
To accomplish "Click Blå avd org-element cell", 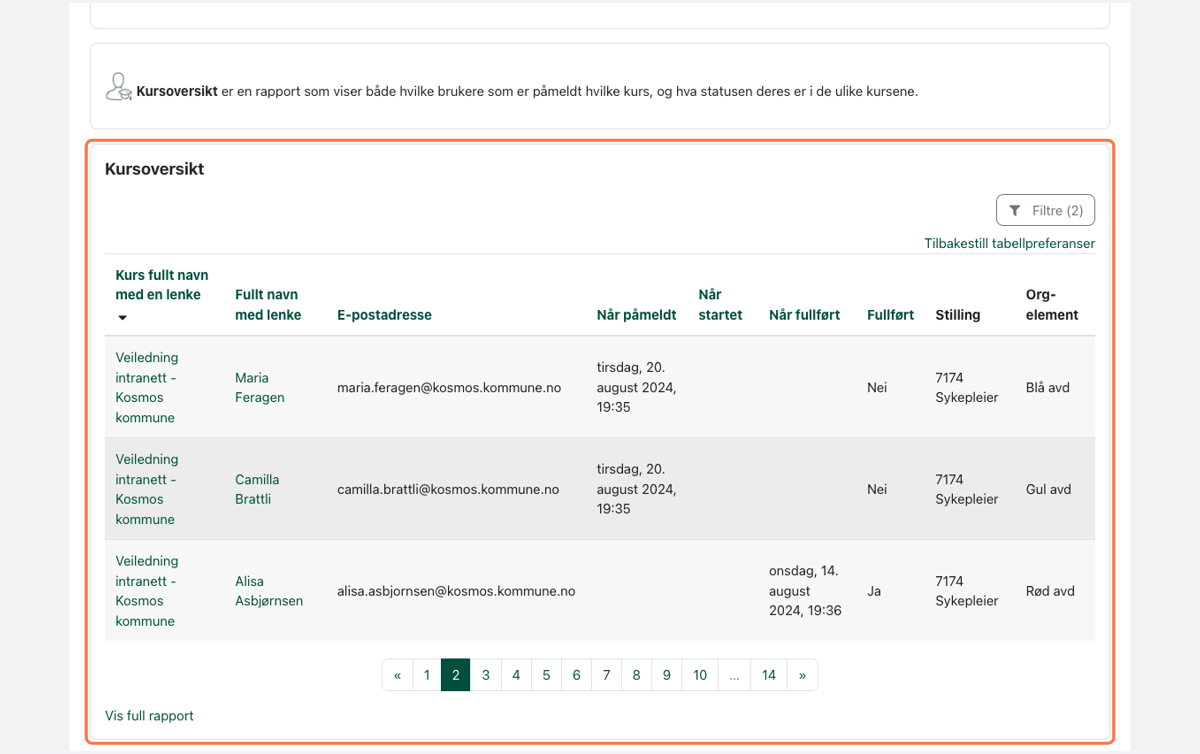I will (1048, 388).
